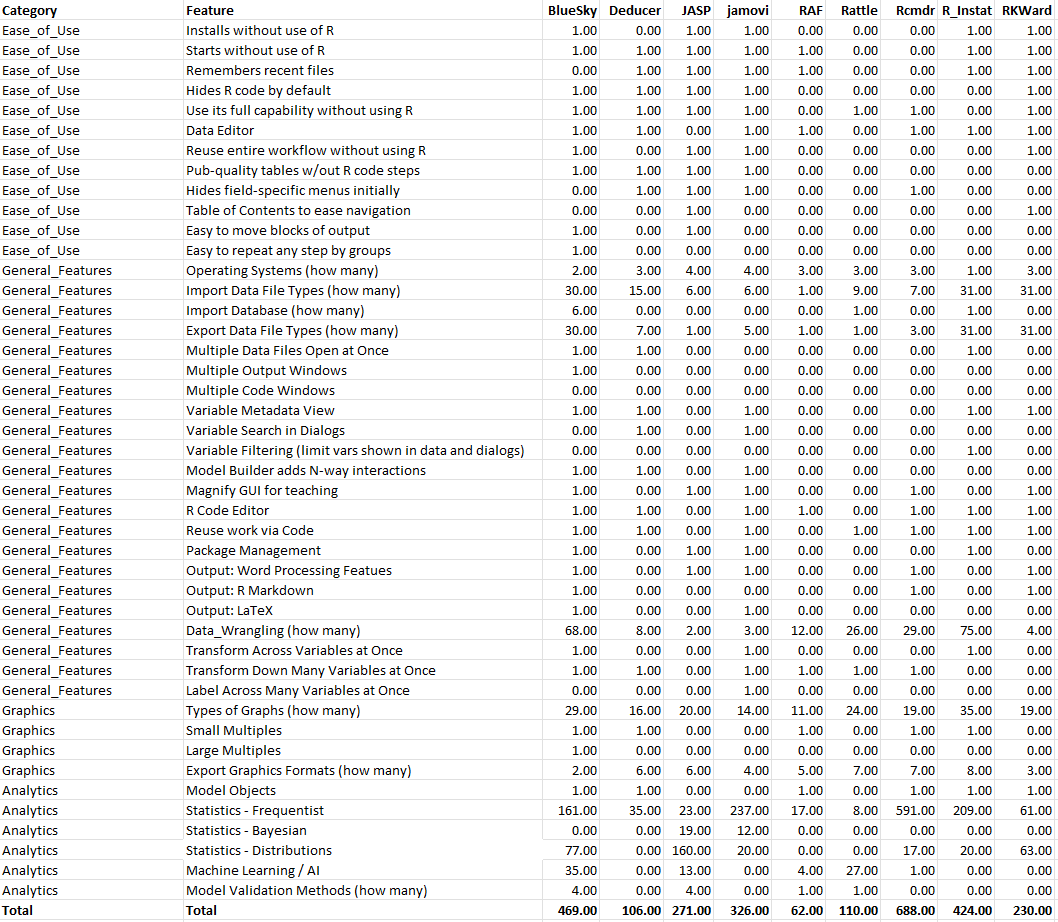Image resolution: width=1058 pixels, height=922 pixels.
Task: Click the Feature header cell
Action: [210, 10]
